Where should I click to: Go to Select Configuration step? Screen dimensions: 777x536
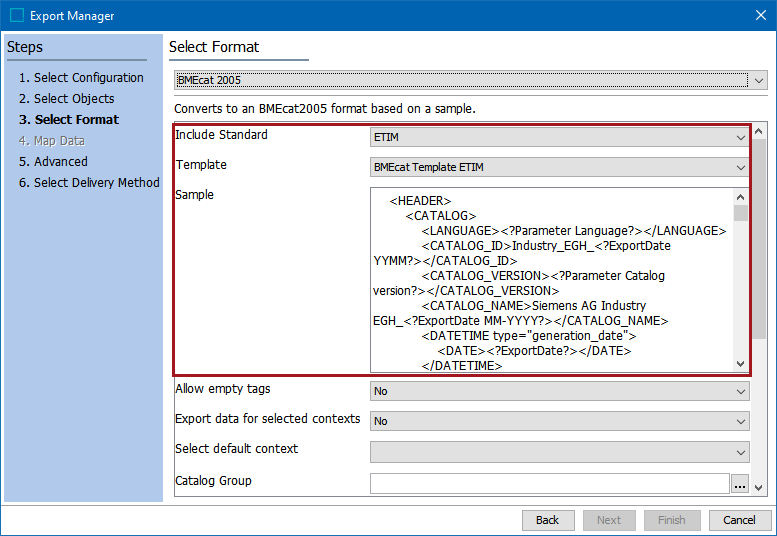[x=88, y=78]
